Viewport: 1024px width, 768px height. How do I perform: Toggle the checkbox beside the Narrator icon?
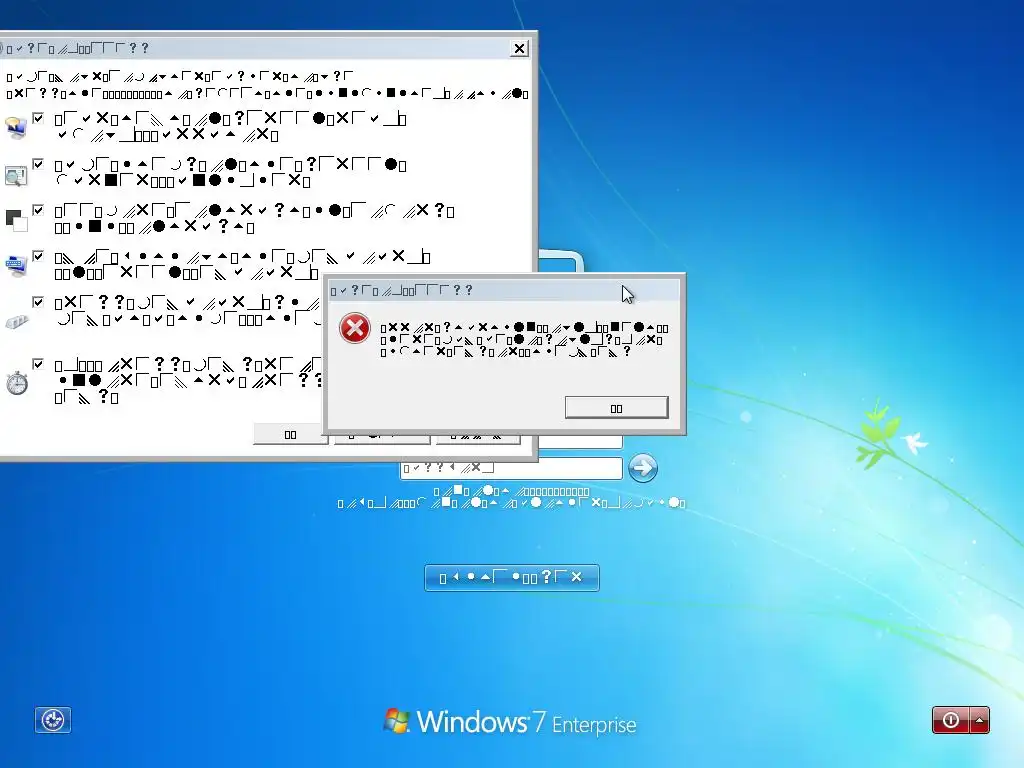click(39, 118)
